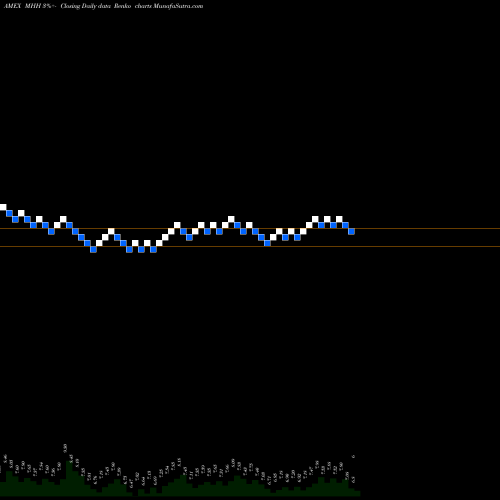
Task: Select the last blue Renko brick
Action: [x=351, y=231]
